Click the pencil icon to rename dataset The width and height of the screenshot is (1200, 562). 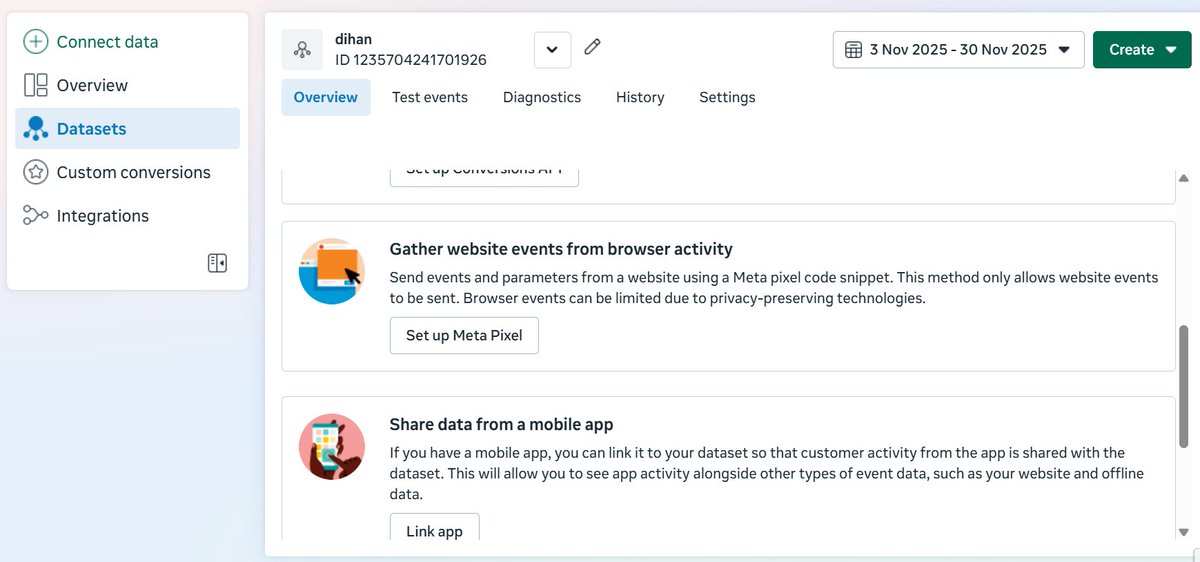(x=592, y=47)
